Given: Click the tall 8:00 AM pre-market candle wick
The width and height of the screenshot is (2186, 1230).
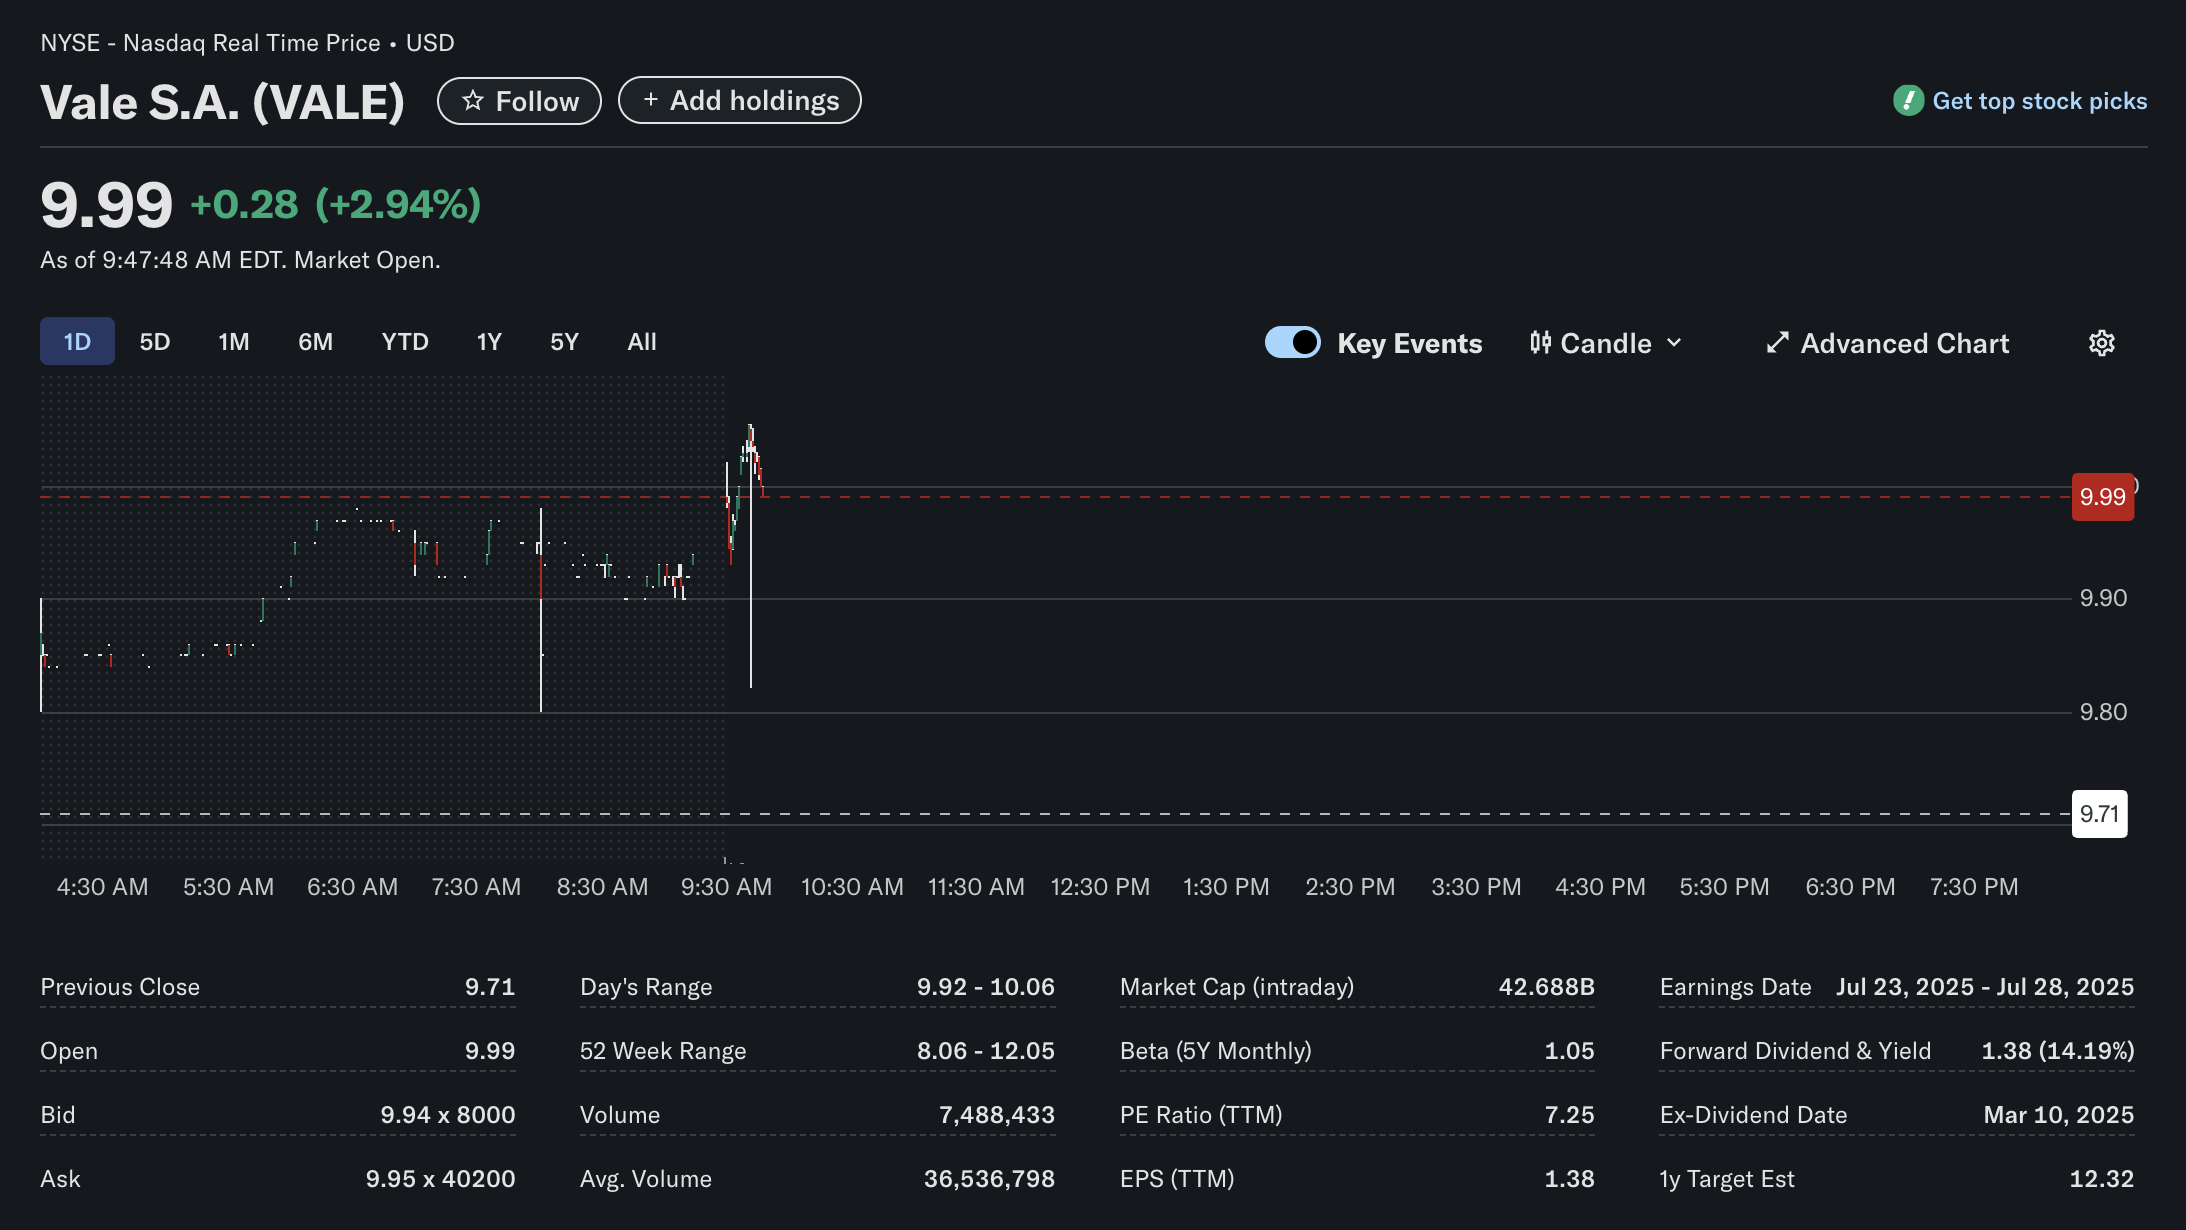Looking at the screenshot, I should pos(541,610).
